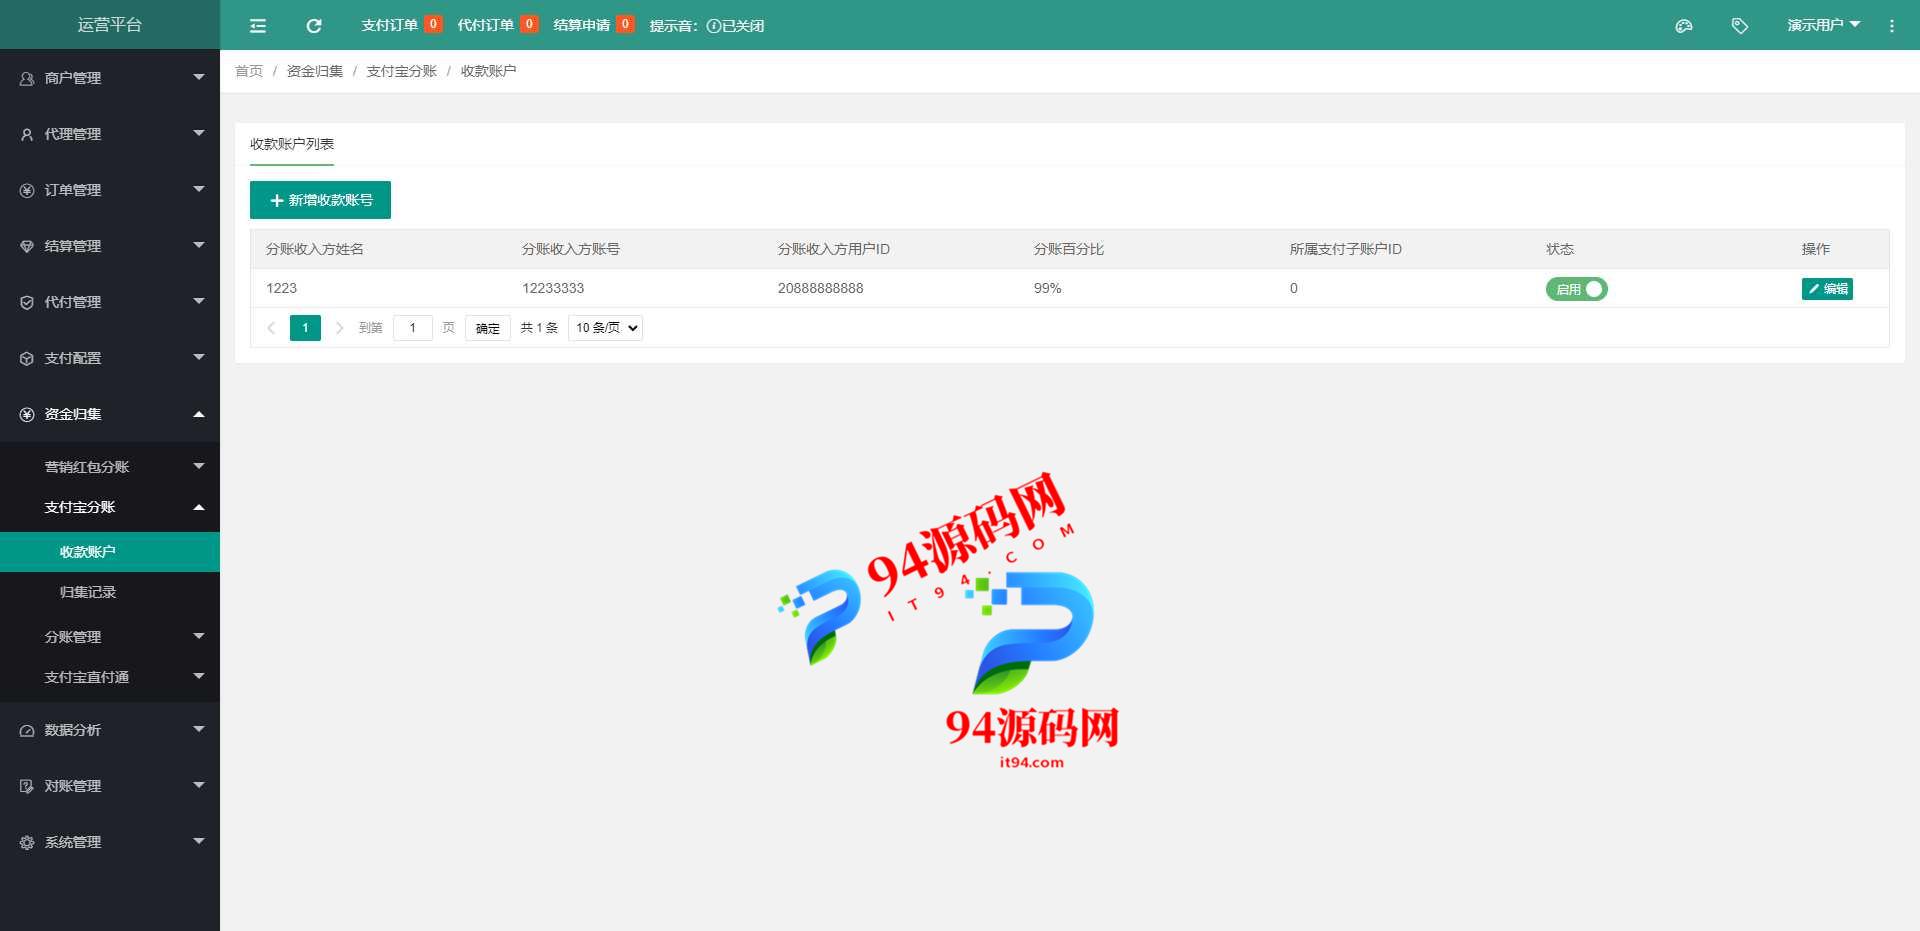Click the page jump input field
Screen dimensions: 1920x931
point(413,328)
